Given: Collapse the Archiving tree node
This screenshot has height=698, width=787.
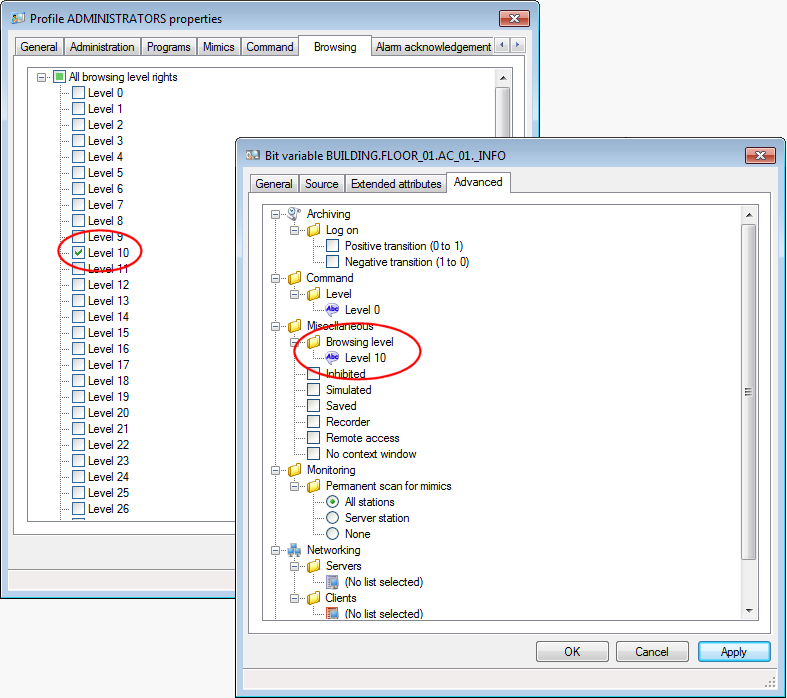Looking at the screenshot, I should pyautogui.click(x=275, y=214).
